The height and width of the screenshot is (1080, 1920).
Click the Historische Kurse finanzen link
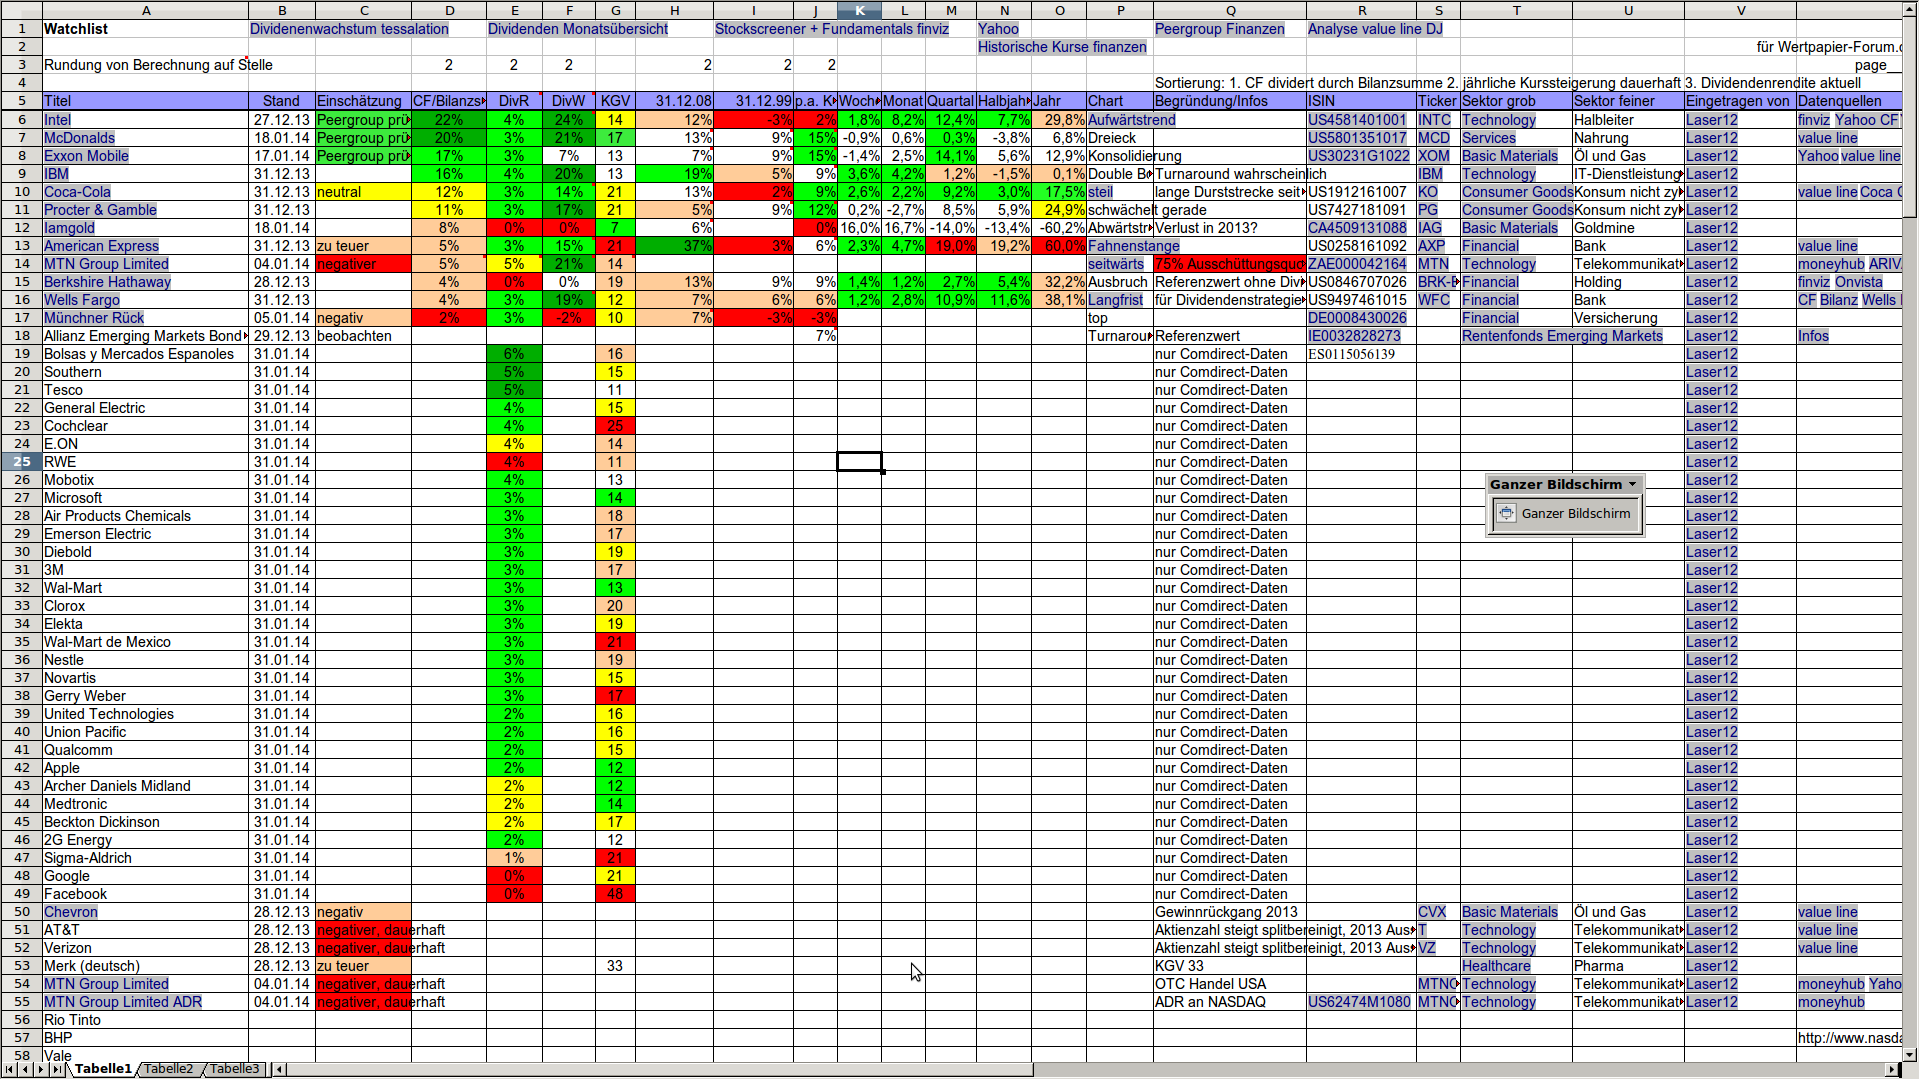pyautogui.click(x=1061, y=47)
